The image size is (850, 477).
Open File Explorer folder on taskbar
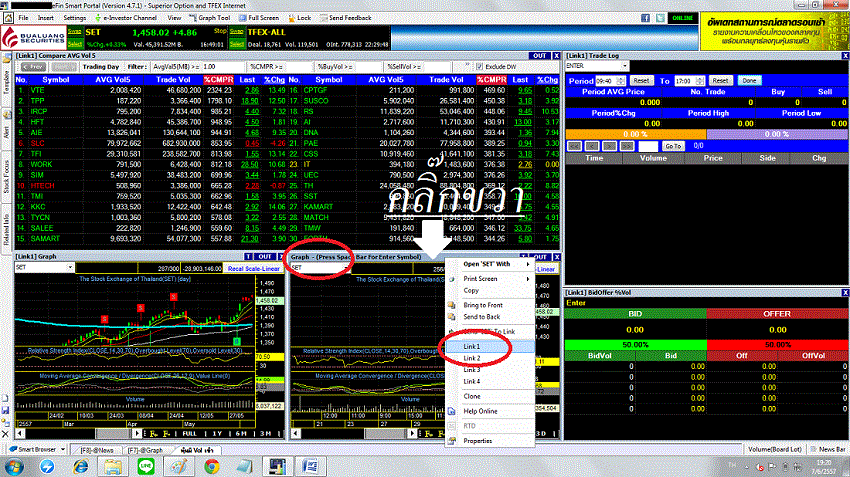pos(113,466)
